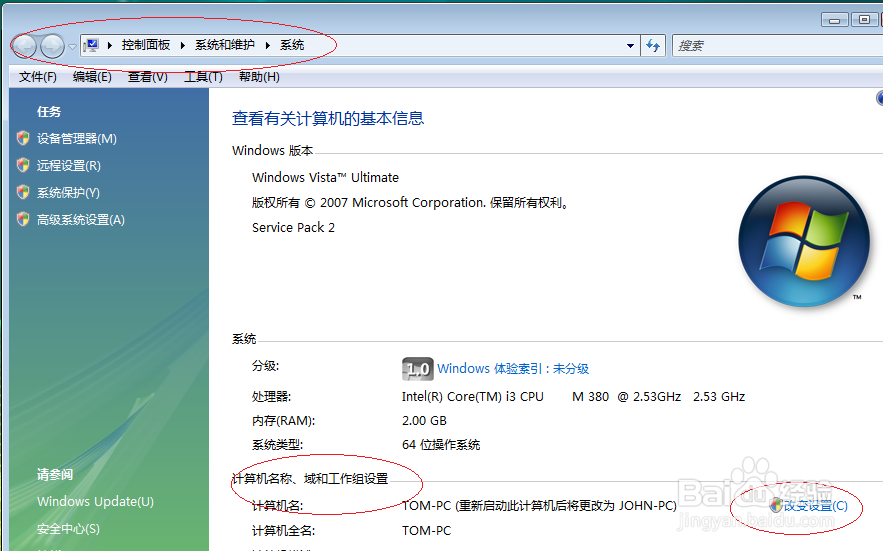Click into the 搜索 search box
Image resolution: width=883 pixels, height=551 pixels.
(x=777, y=46)
